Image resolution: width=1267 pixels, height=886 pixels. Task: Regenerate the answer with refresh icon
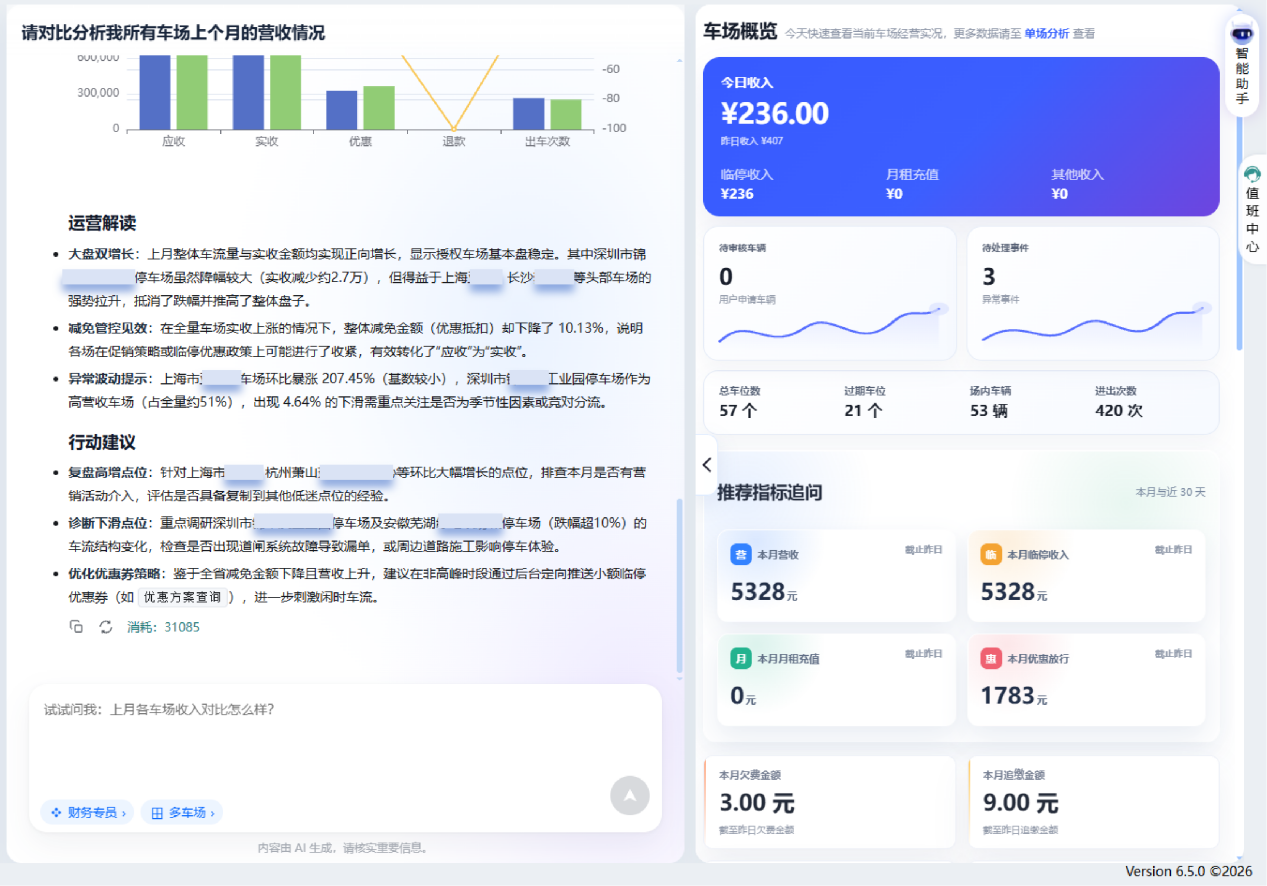tap(106, 627)
